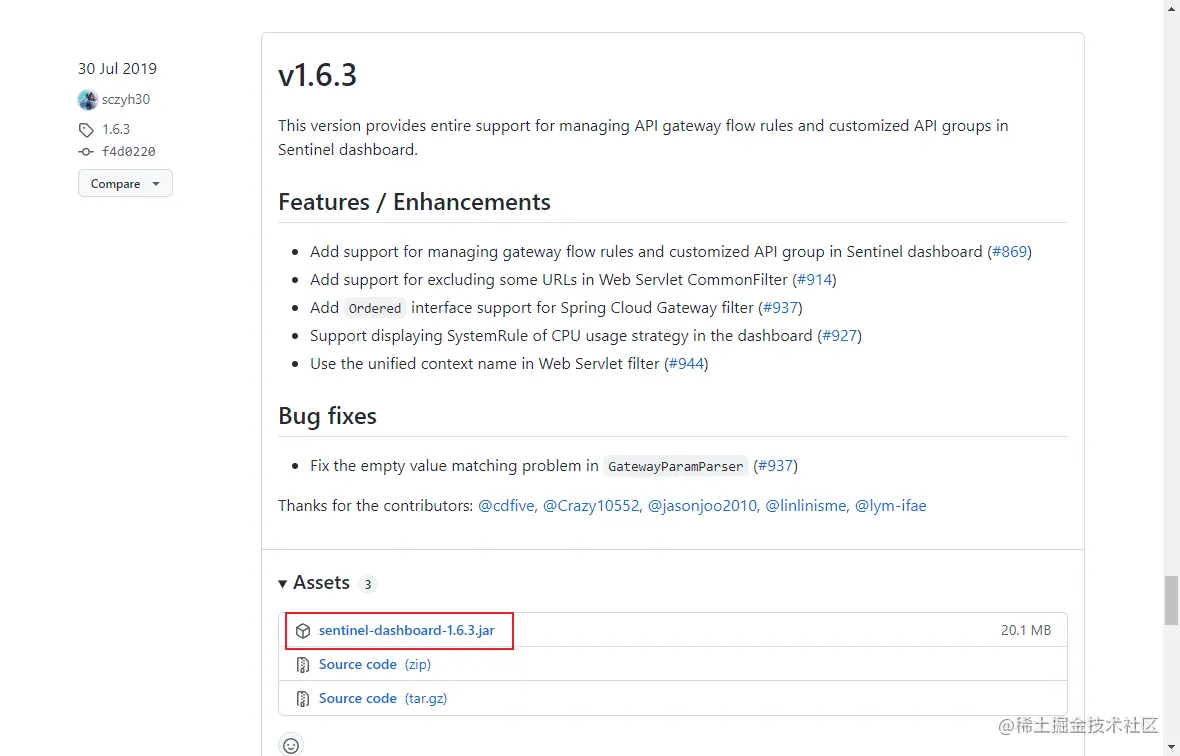Click the Assets count badge 3

(367, 584)
